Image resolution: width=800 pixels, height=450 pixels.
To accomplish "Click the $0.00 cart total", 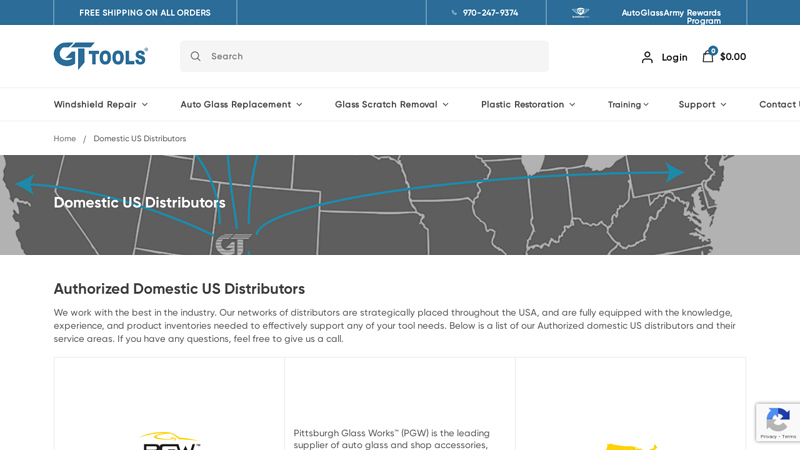I will click(x=733, y=57).
